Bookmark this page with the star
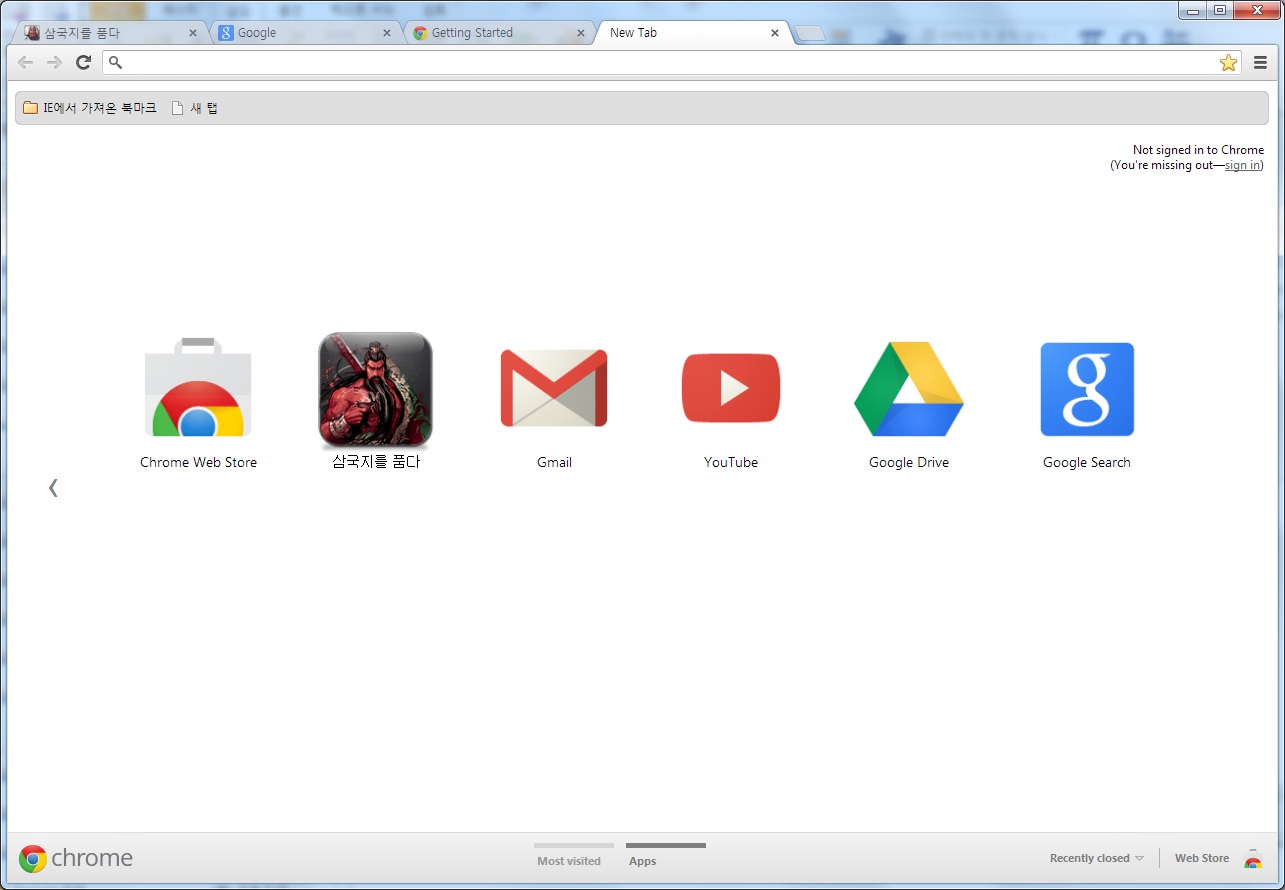Image resolution: width=1285 pixels, height=890 pixels. pyautogui.click(x=1228, y=63)
